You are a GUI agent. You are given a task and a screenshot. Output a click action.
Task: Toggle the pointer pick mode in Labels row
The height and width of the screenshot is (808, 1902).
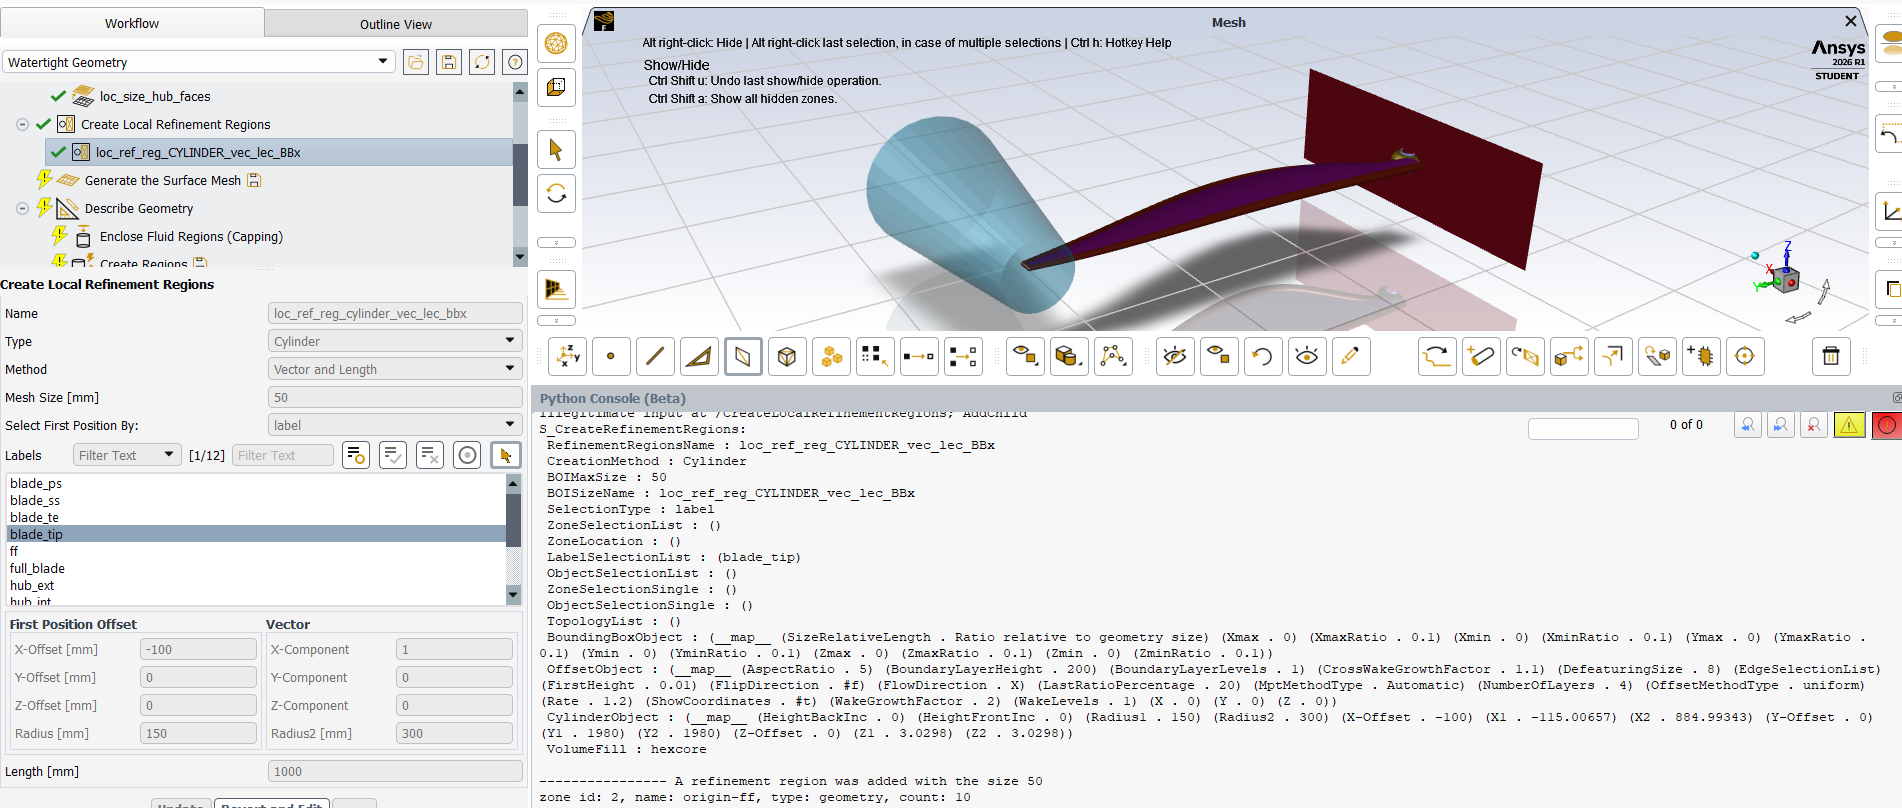click(x=506, y=455)
